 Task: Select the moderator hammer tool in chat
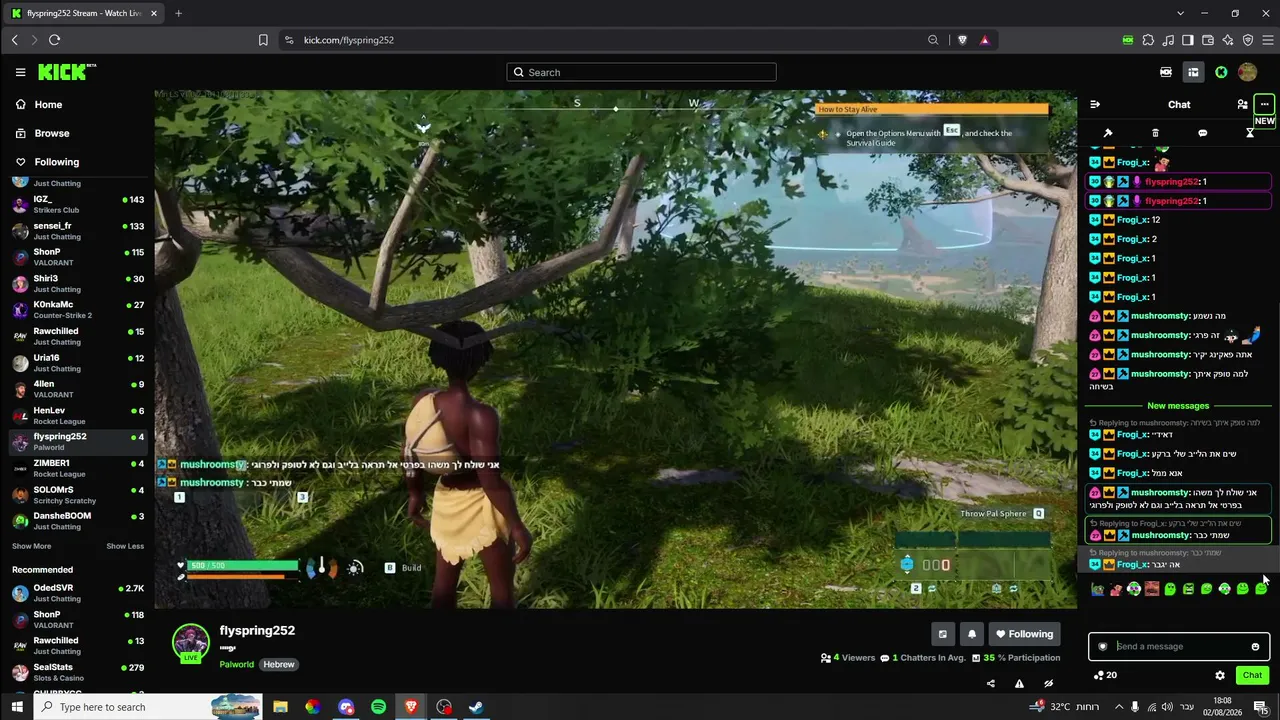click(x=1108, y=133)
